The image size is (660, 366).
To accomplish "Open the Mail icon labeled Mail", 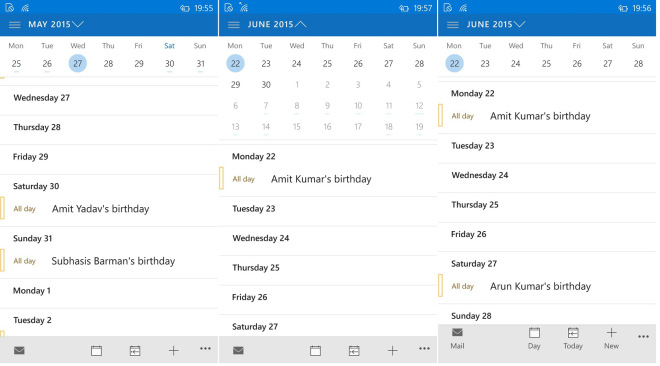I will point(457,338).
